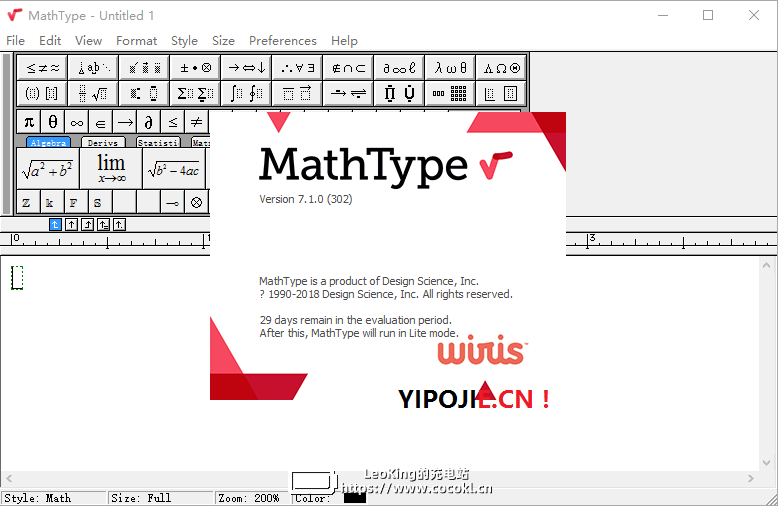Insert the element-of symbol from small bar
This screenshot has width=778, height=506.
point(101,122)
